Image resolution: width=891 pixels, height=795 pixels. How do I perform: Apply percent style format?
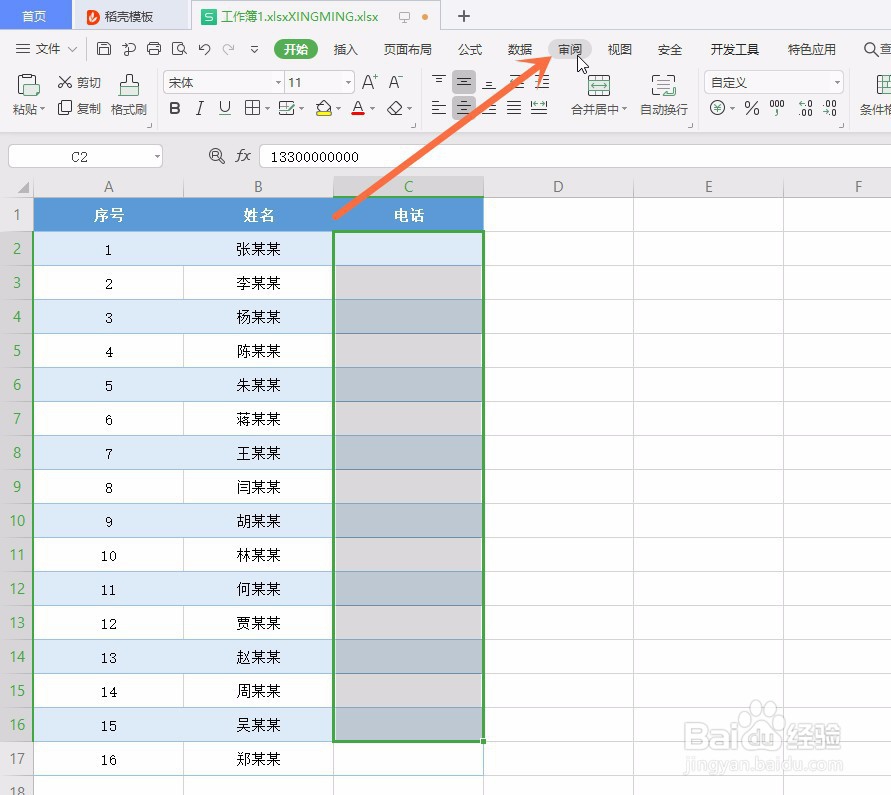click(752, 107)
